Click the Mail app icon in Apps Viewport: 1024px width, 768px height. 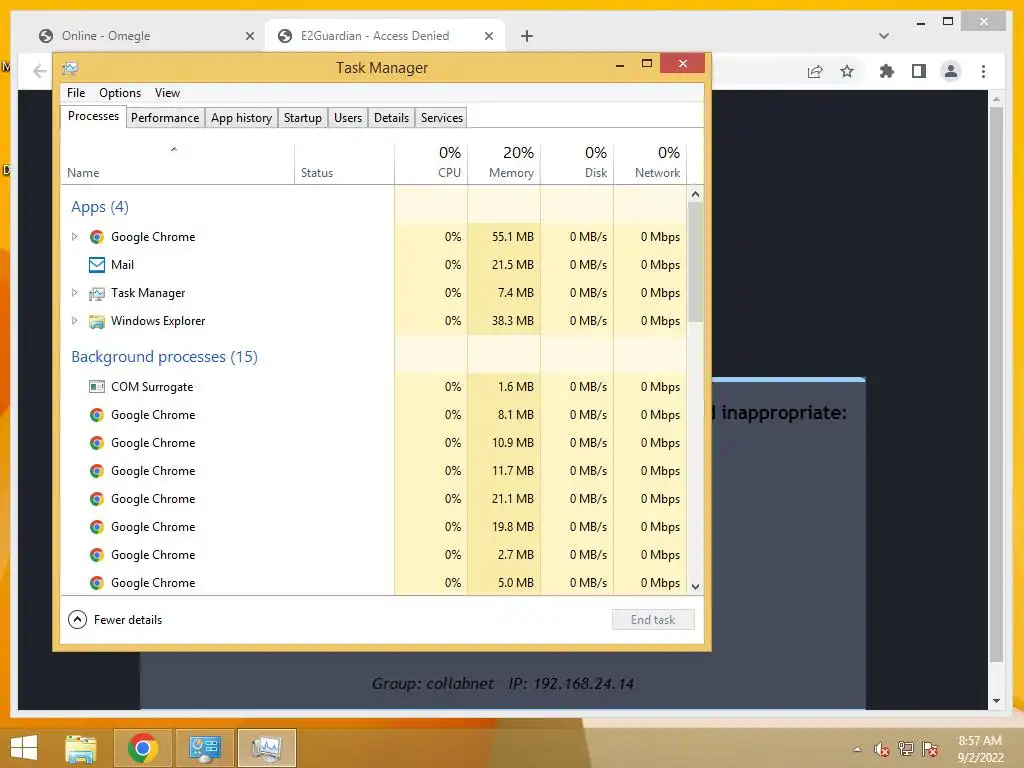pyautogui.click(x=97, y=264)
